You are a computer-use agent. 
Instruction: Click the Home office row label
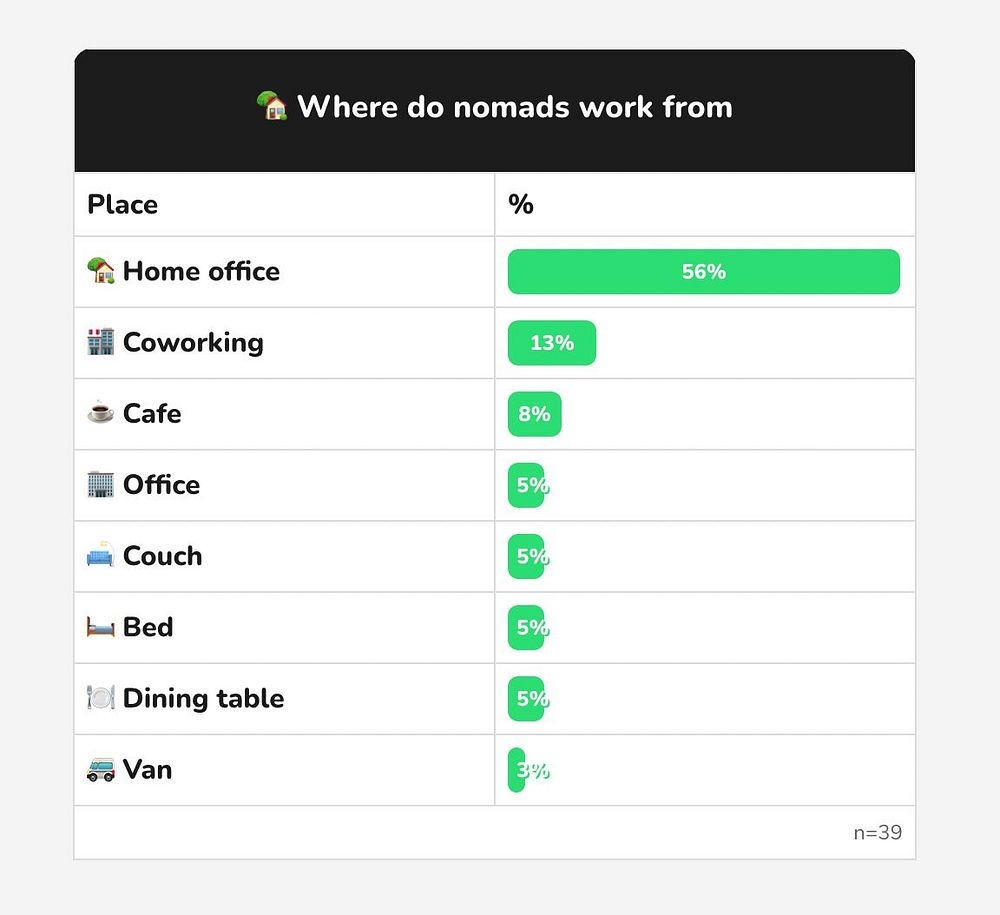[201, 271]
